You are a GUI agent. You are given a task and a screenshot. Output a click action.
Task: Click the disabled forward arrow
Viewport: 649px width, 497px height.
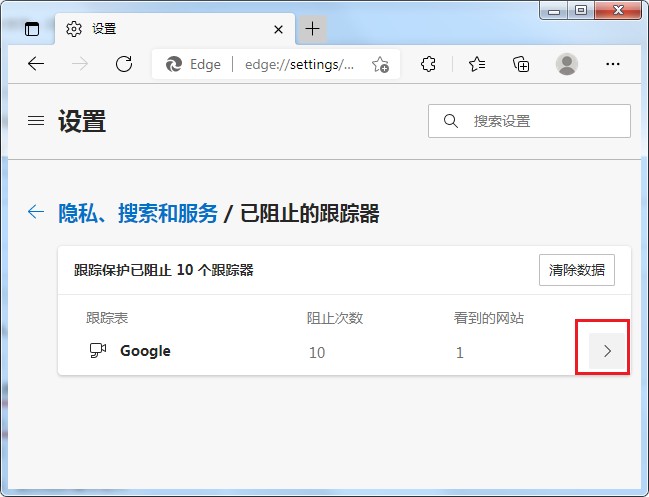(79, 64)
